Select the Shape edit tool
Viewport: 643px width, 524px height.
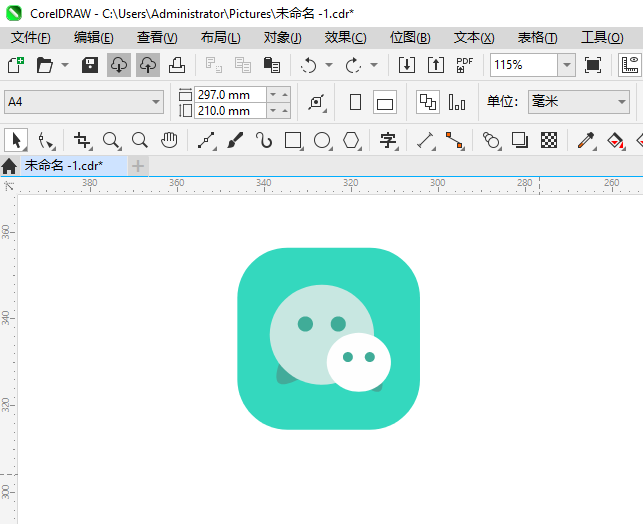(46, 140)
